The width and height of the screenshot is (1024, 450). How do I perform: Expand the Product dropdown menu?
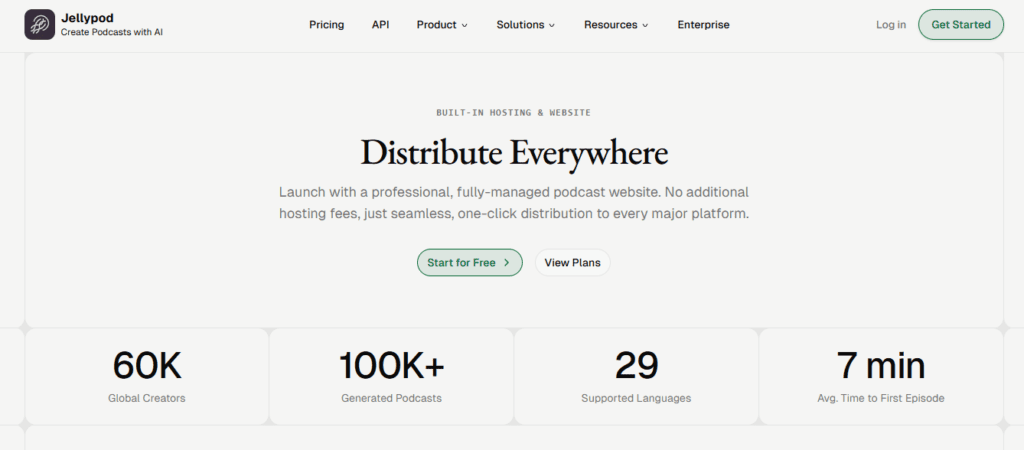pyautogui.click(x=441, y=25)
